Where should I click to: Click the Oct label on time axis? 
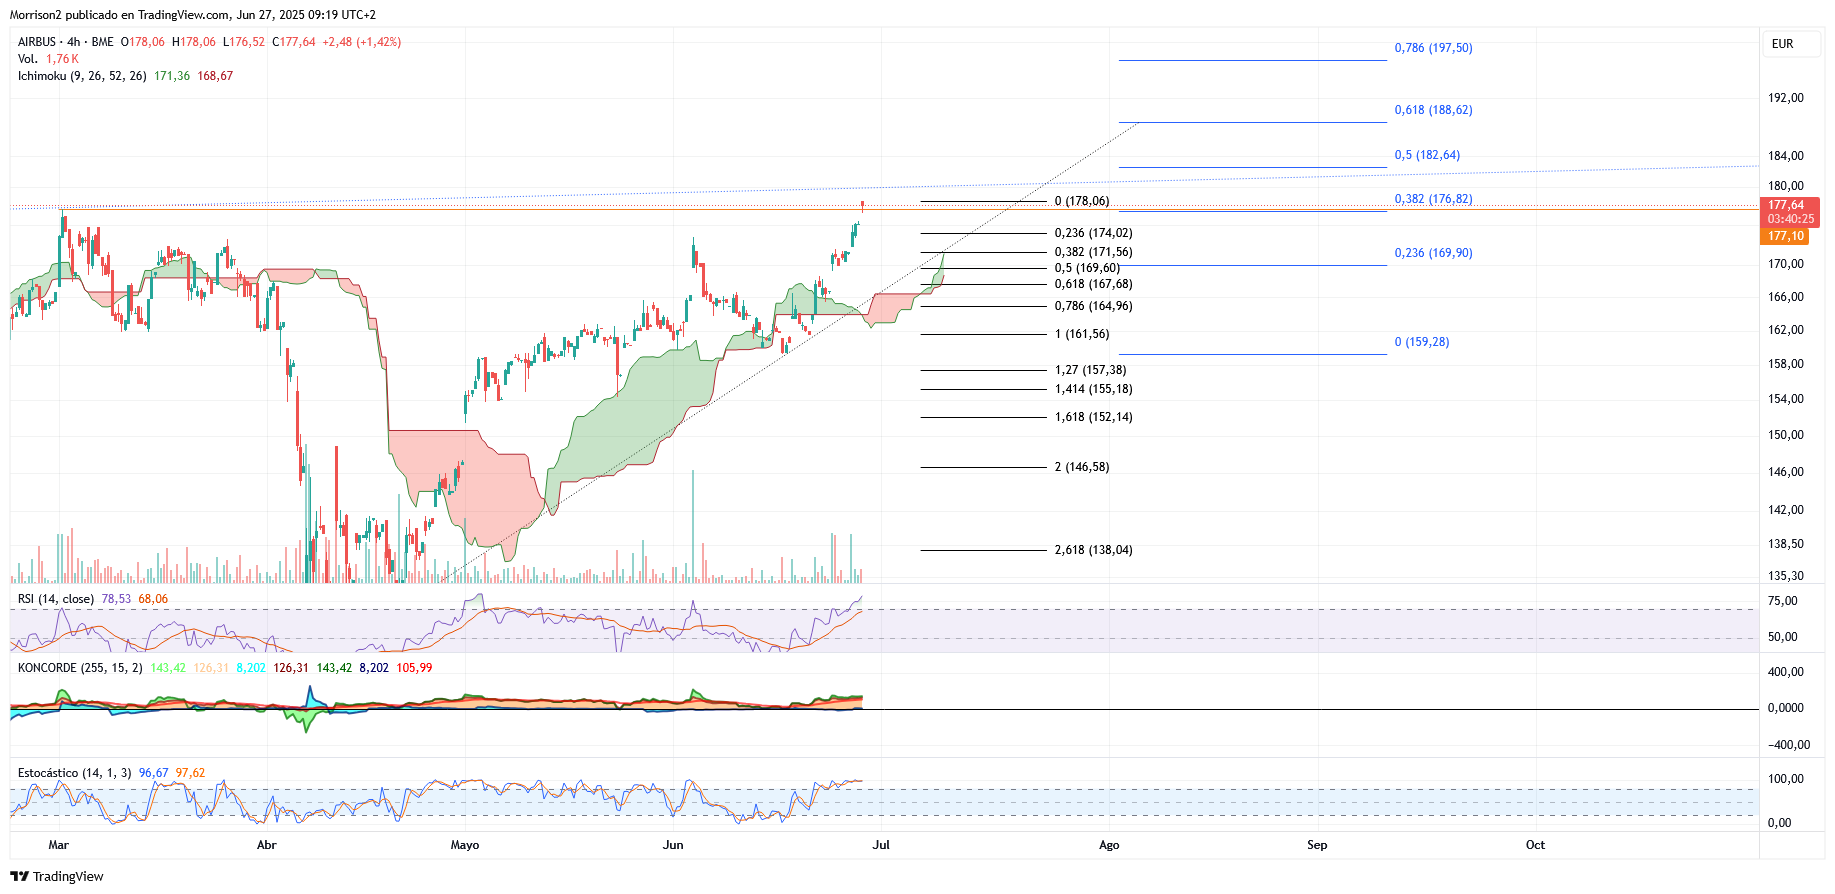(x=1535, y=845)
